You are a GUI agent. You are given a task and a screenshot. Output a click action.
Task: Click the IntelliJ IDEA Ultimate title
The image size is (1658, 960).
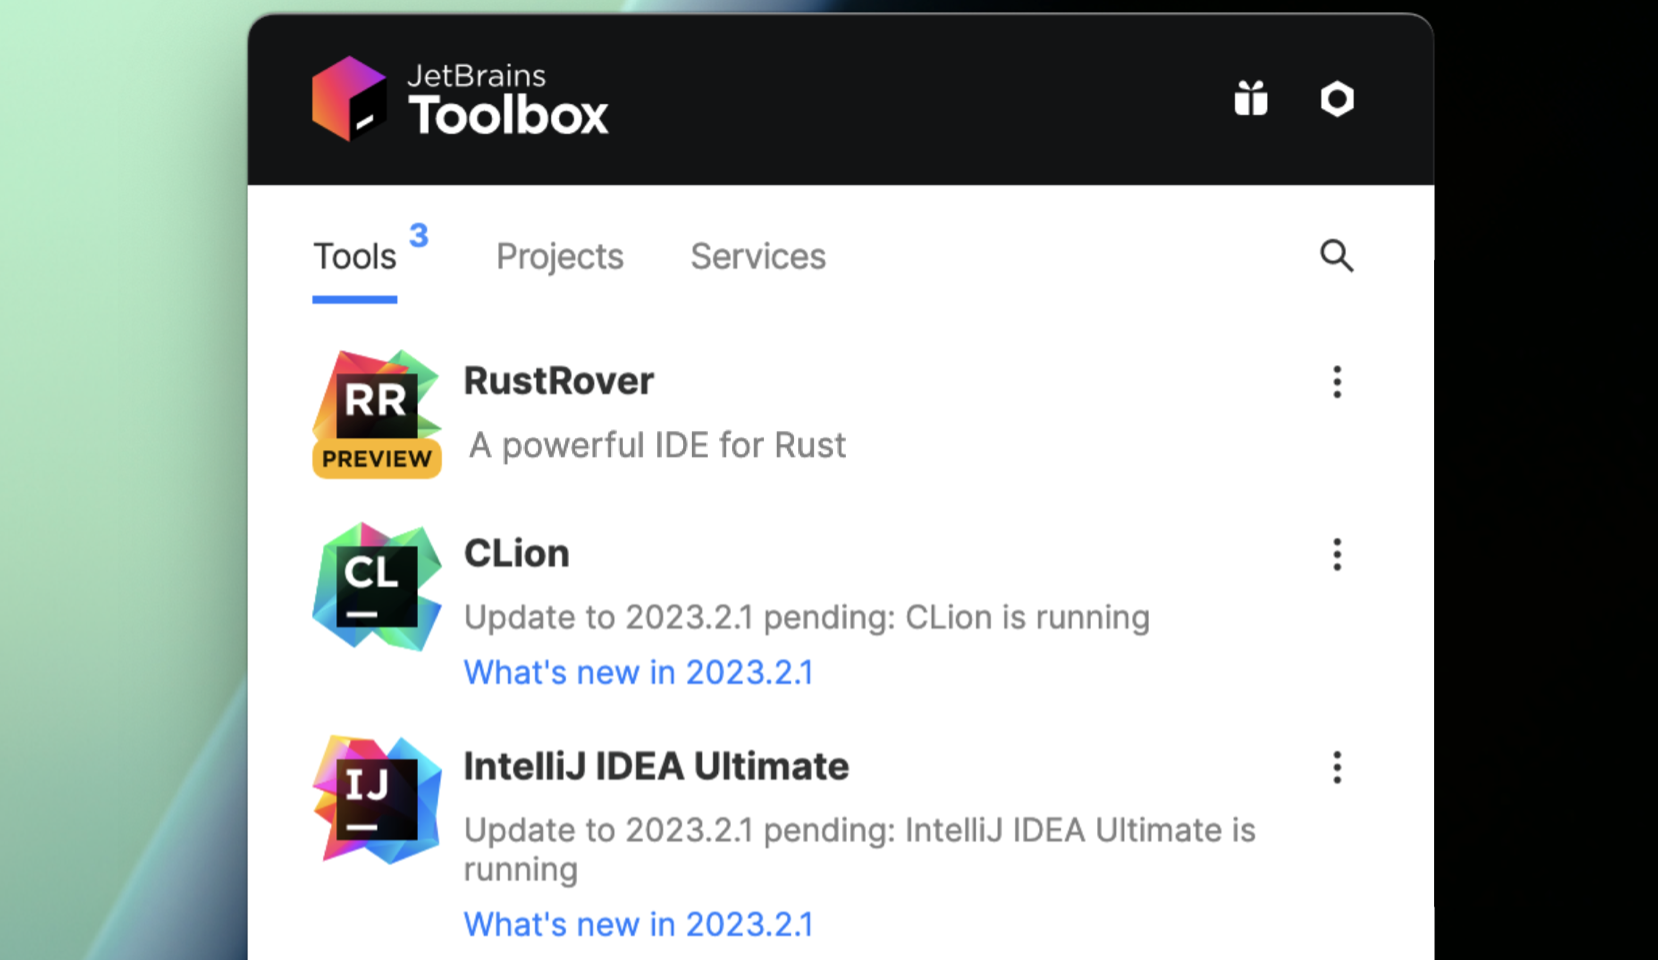656,766
